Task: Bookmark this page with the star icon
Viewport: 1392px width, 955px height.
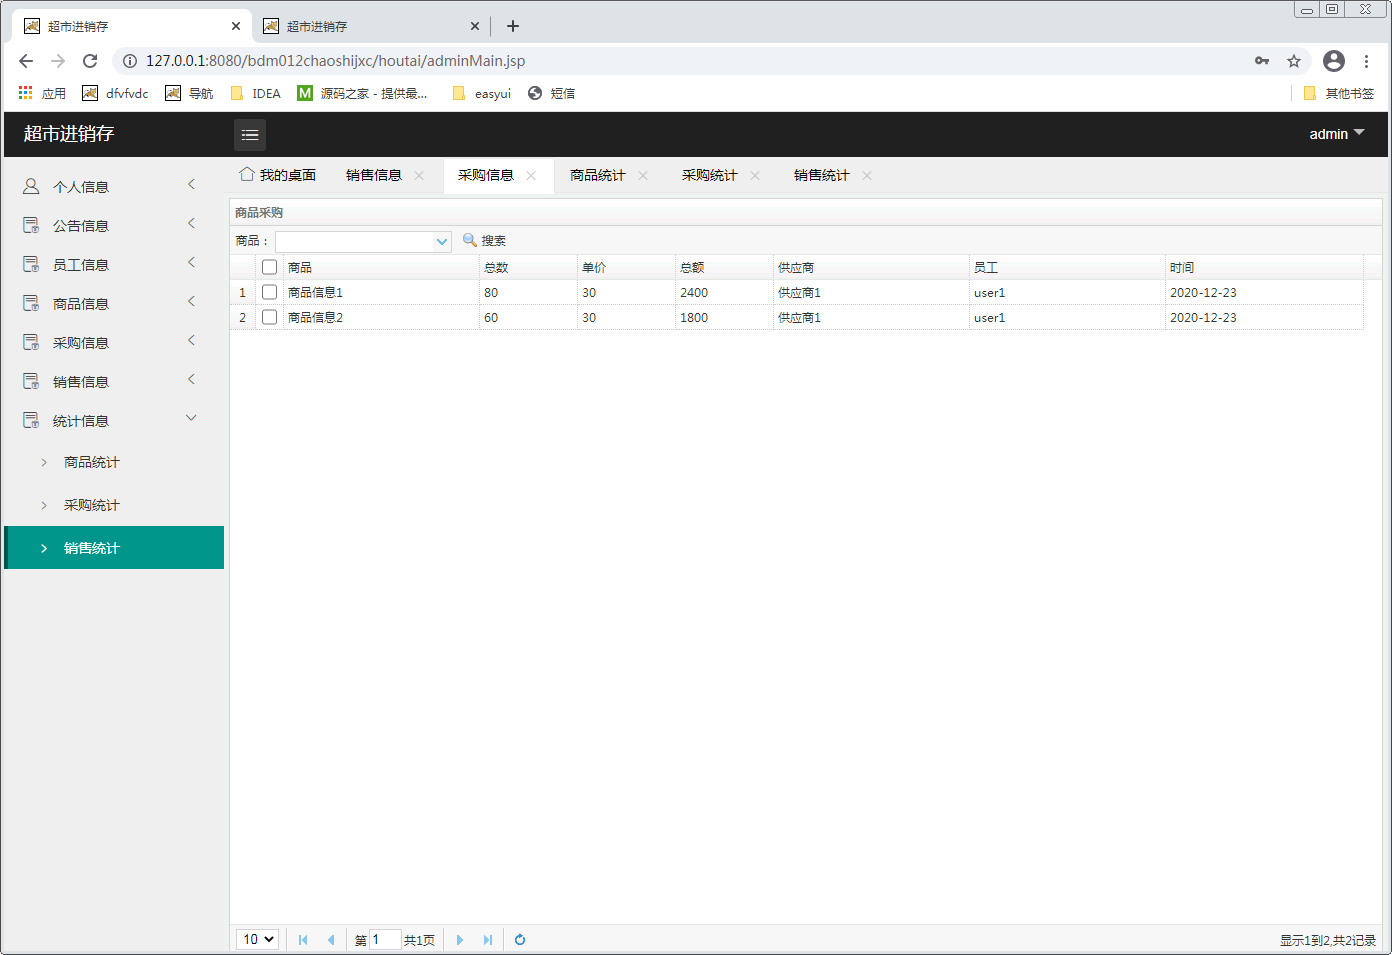Action: [1294, 61]
